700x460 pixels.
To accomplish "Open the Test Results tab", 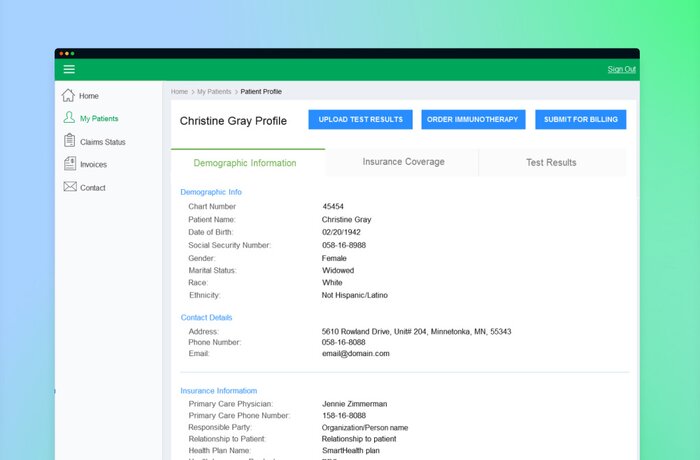I will pos(551,163).
